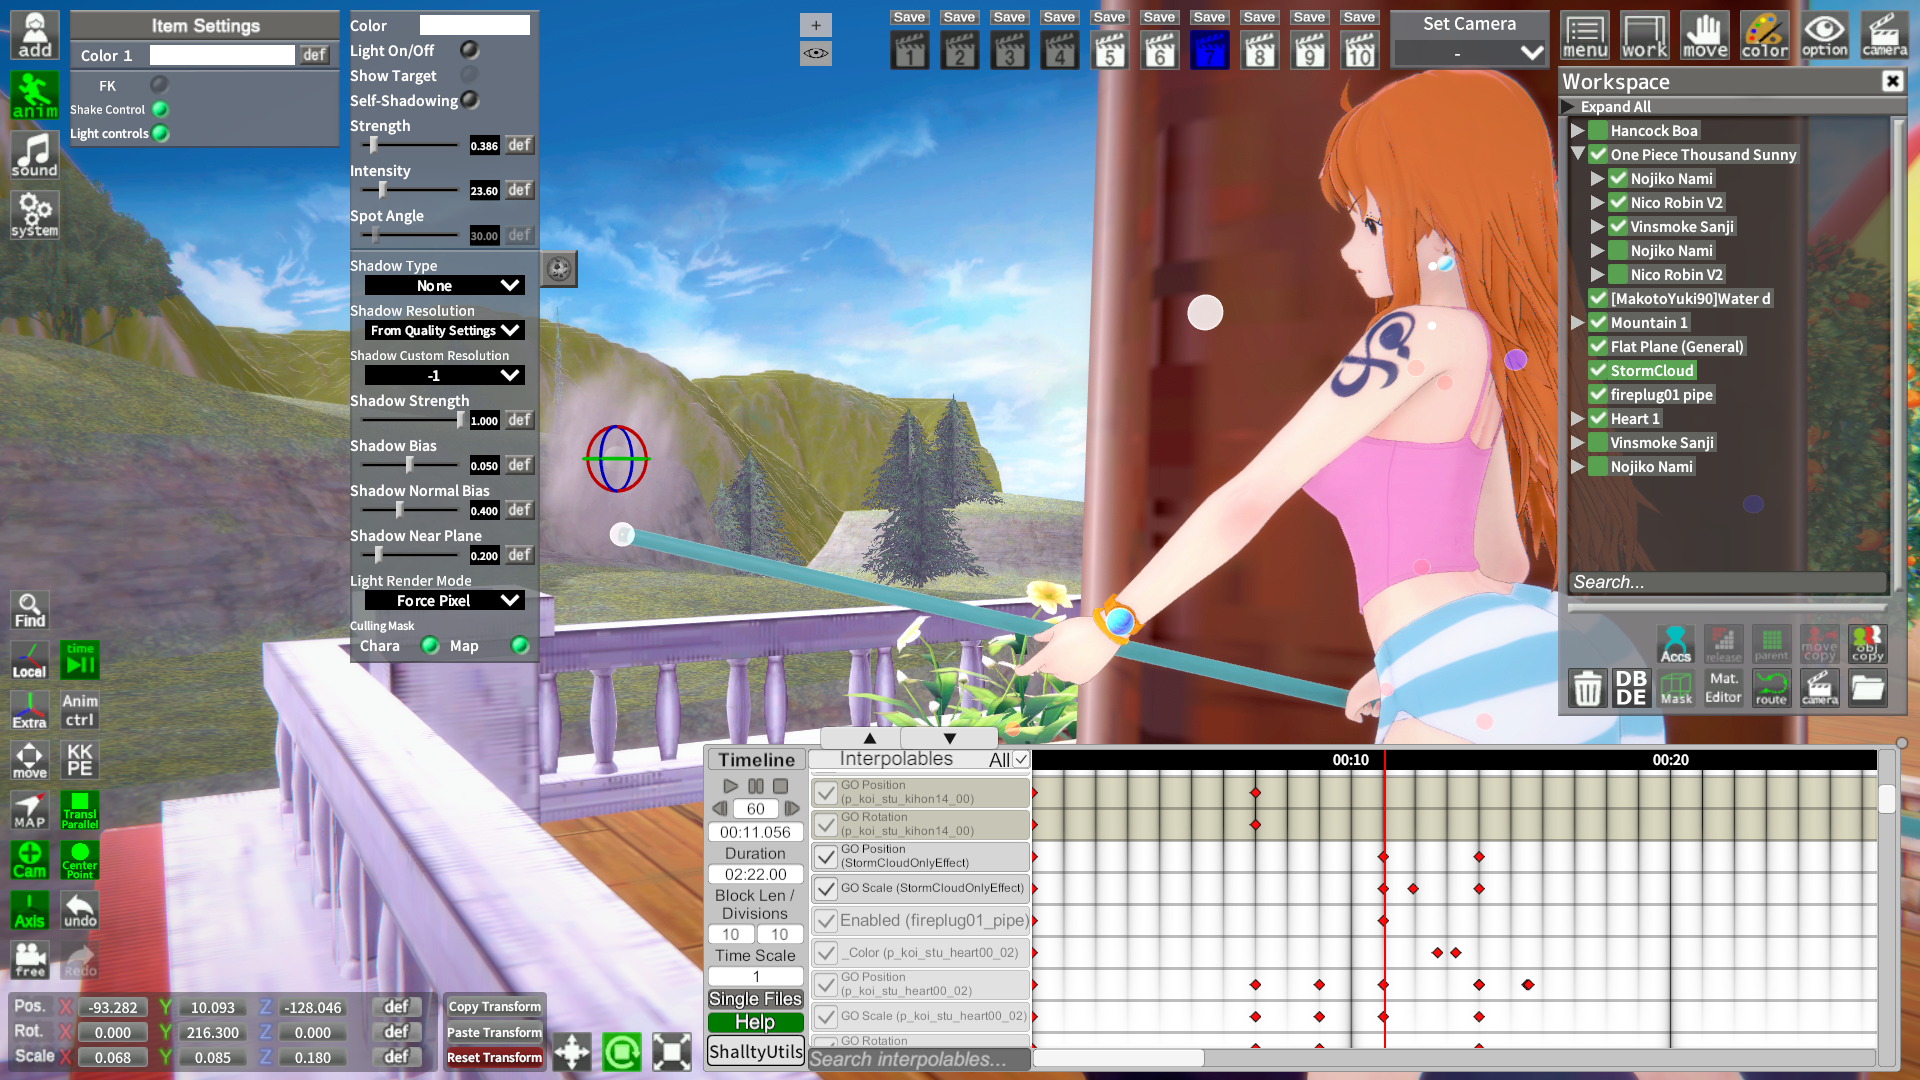Click the Paste Transform button

(494, 1032)
